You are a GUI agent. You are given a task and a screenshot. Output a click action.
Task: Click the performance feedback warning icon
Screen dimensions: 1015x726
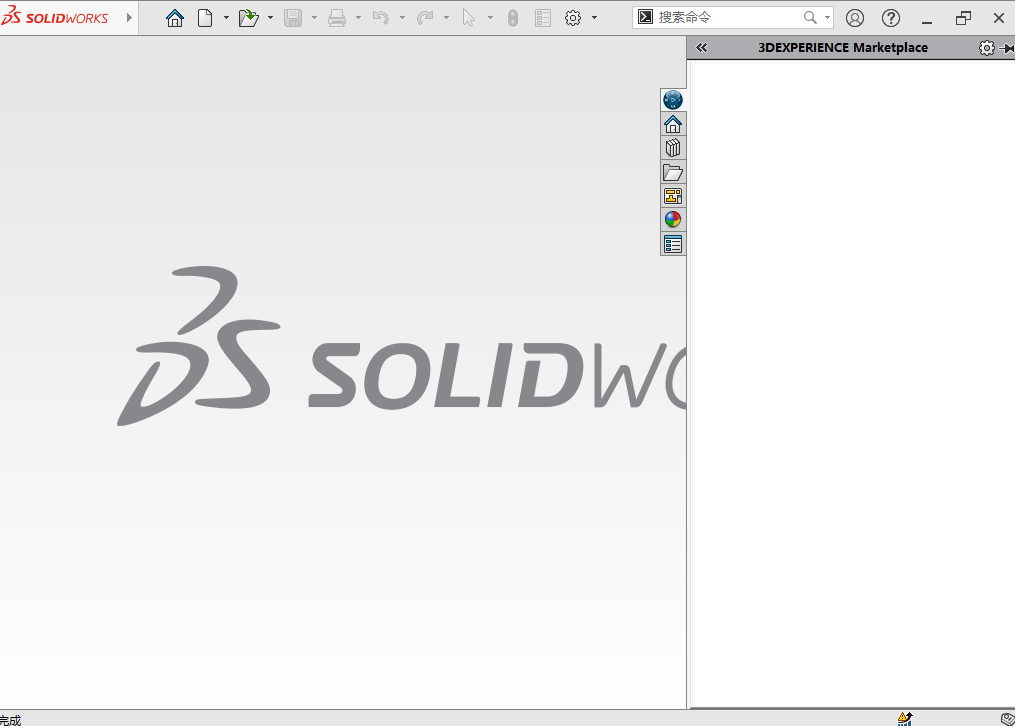tap(903, 717)
